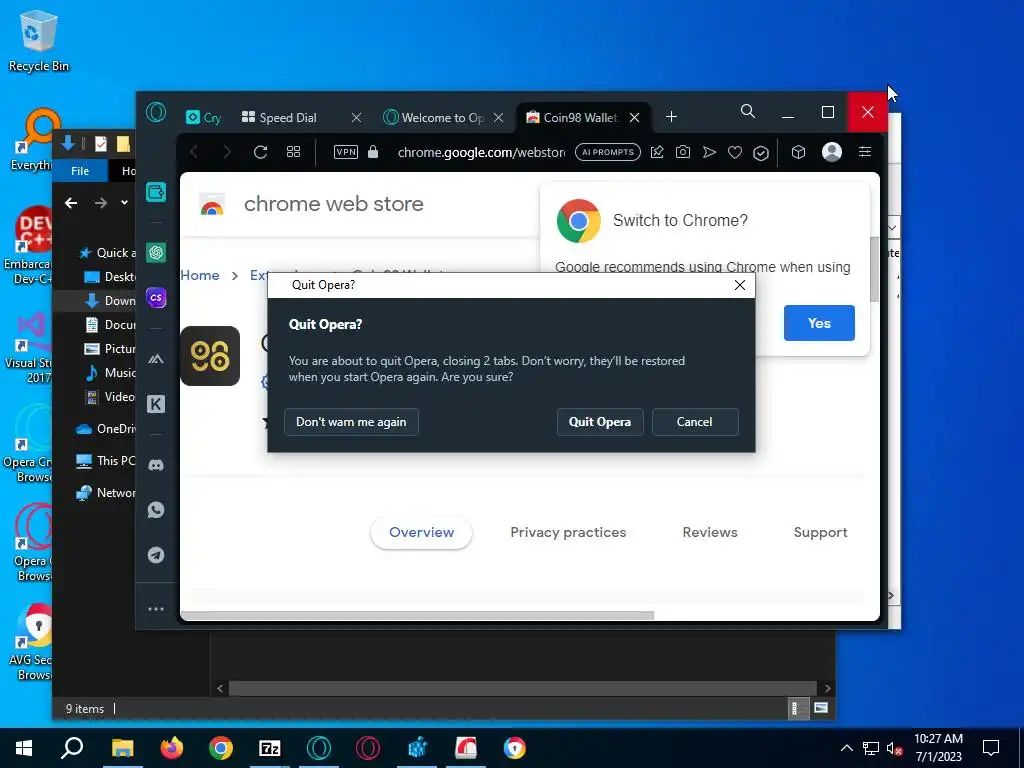
Task: Click the heart bookmark icon
Action: pyautogui.click(x=735, y=152)
